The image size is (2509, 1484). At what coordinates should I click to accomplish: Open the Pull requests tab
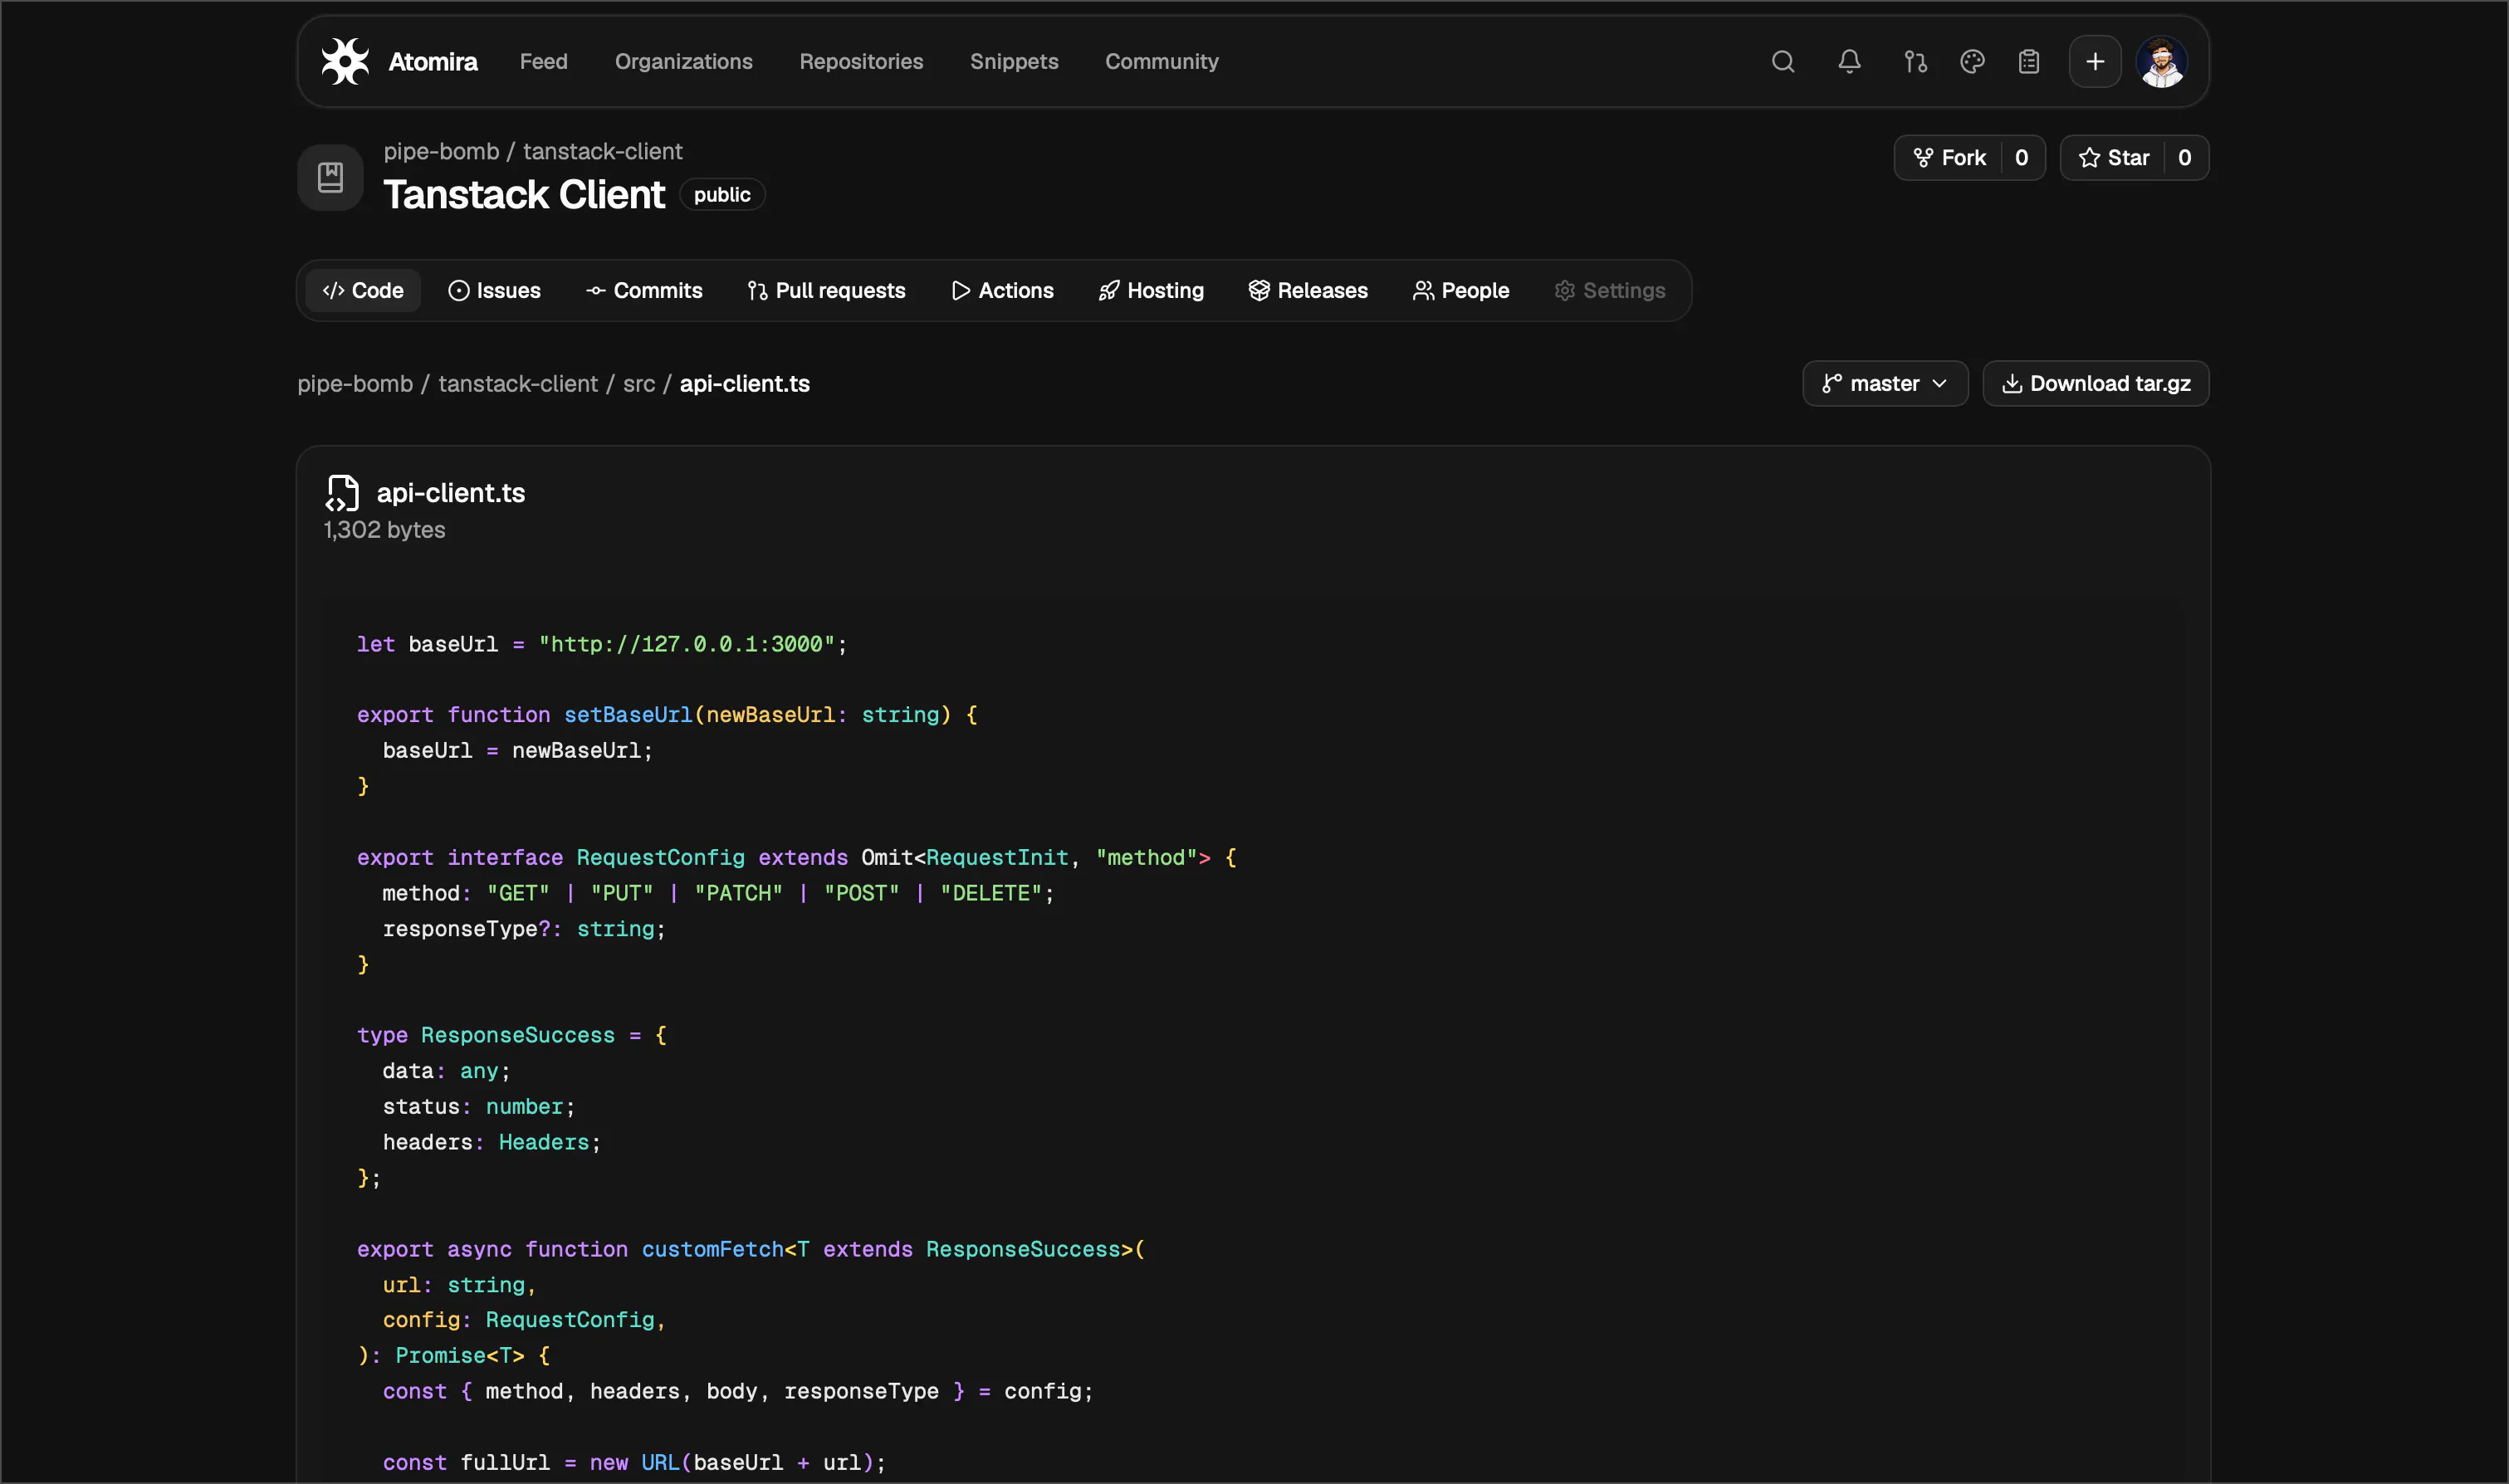tap(826, 291)
